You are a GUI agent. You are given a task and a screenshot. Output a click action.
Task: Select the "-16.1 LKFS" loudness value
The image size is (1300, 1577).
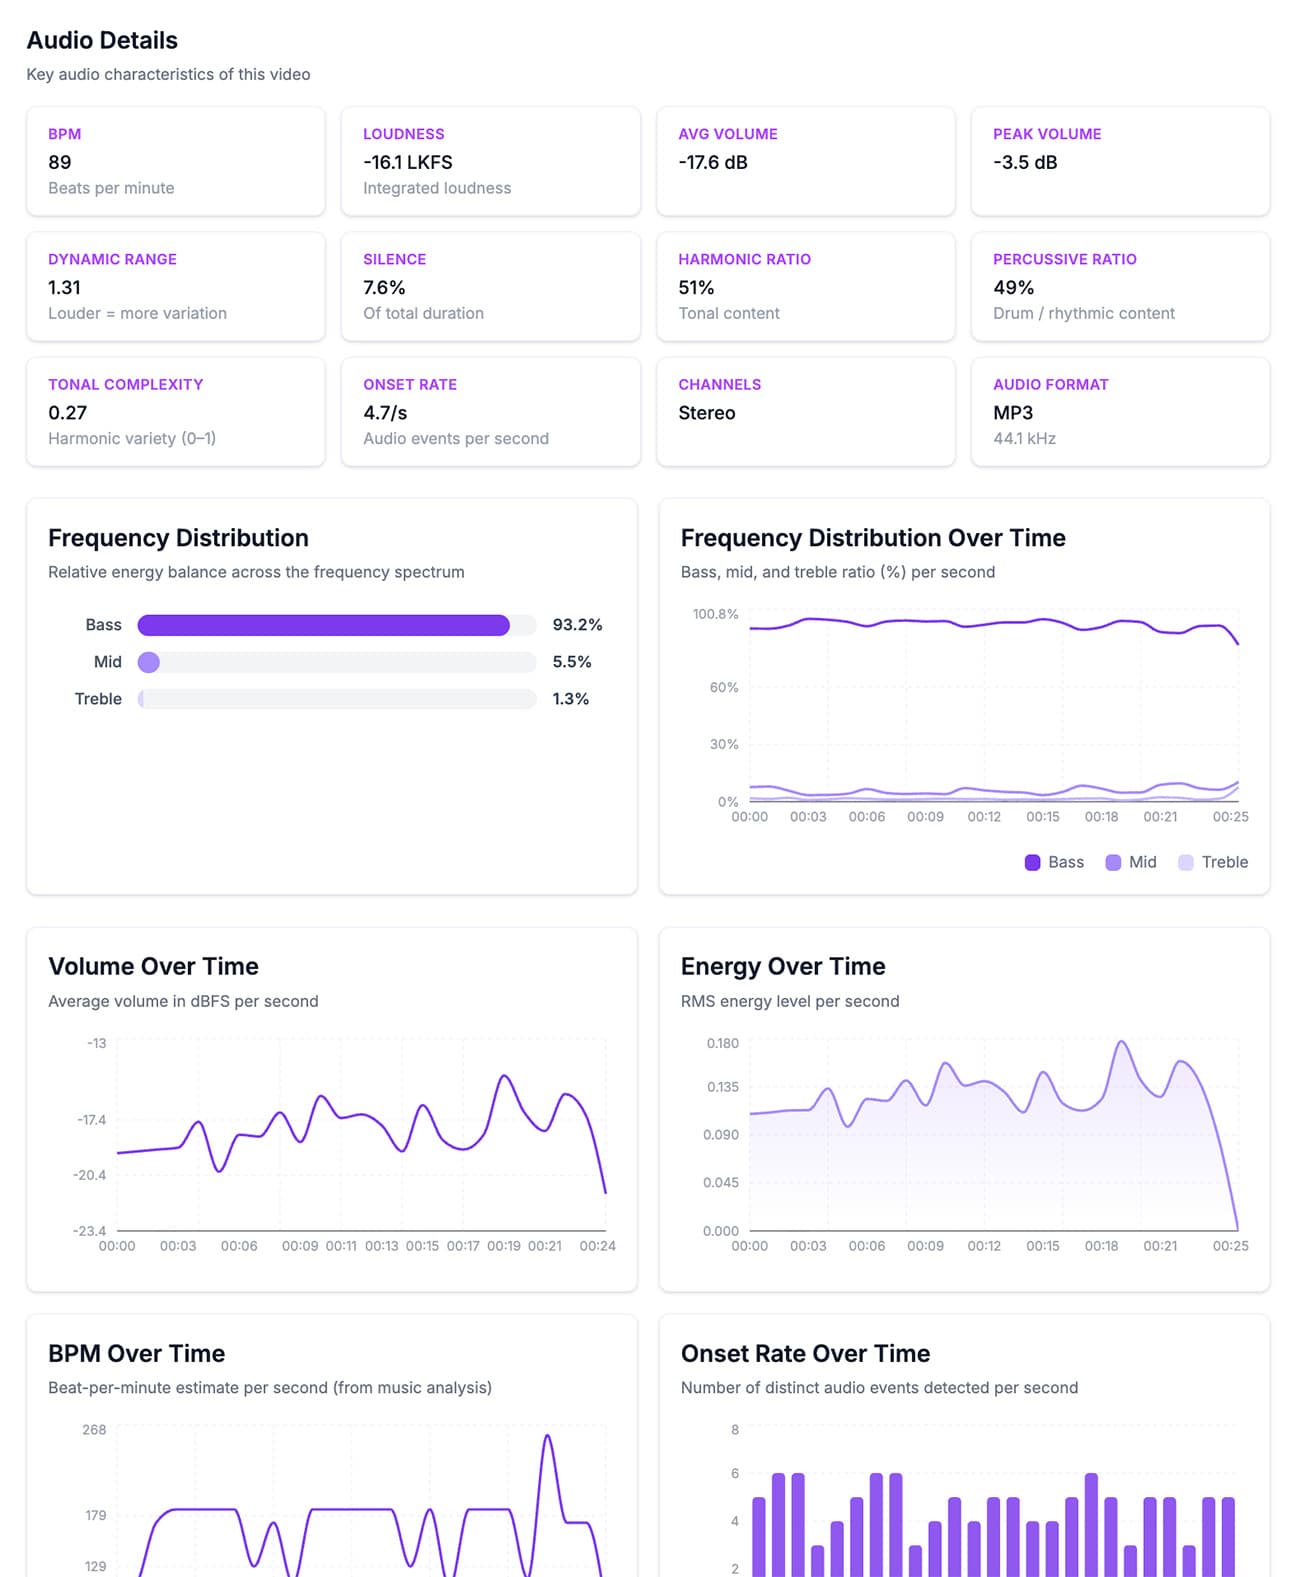408,162
